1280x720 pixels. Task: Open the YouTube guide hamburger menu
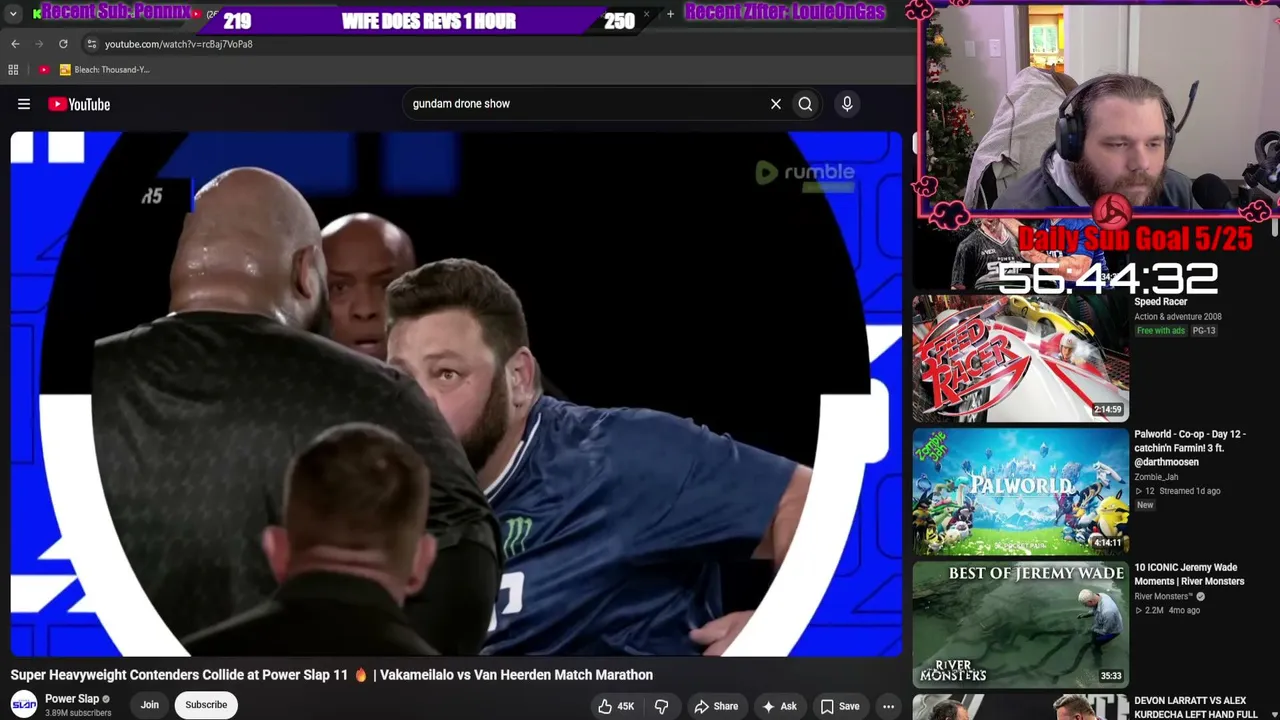pos(24,104)
